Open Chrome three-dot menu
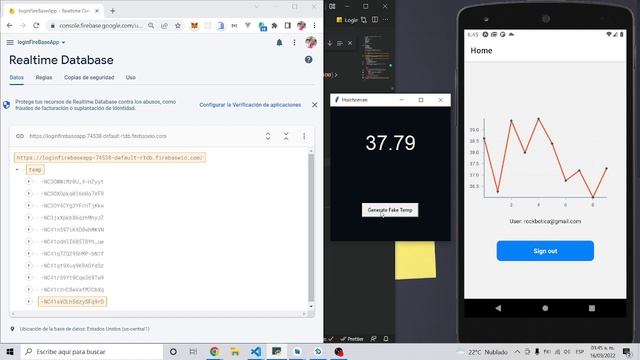The width and height of the screenshot is (640, 360). point(314,26)
